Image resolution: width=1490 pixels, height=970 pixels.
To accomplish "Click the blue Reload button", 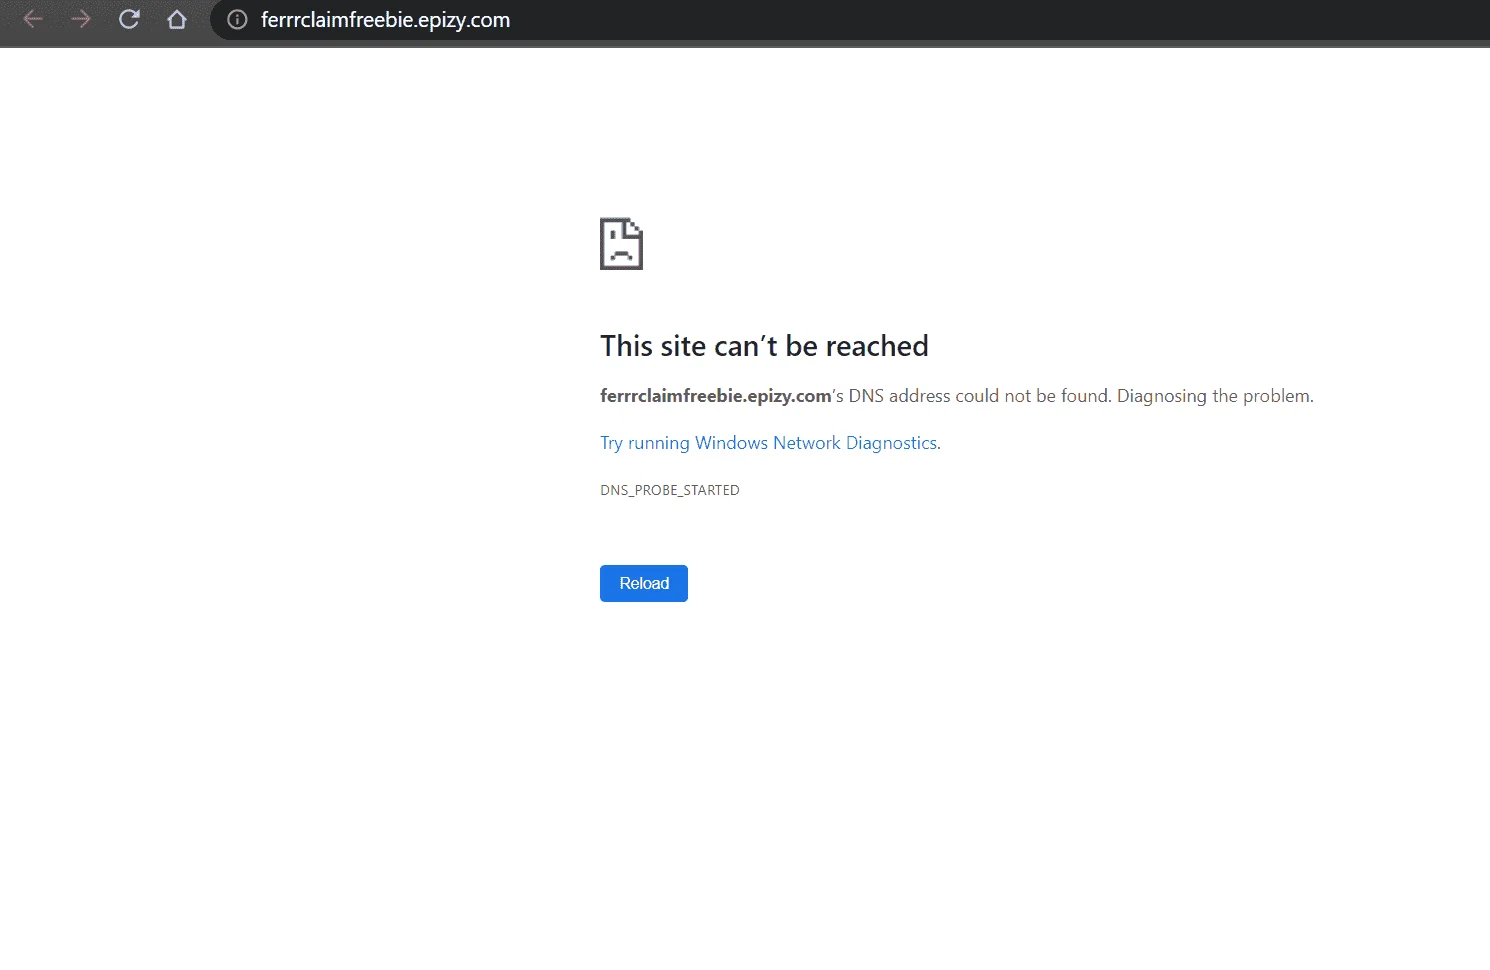I will [644, 583].
